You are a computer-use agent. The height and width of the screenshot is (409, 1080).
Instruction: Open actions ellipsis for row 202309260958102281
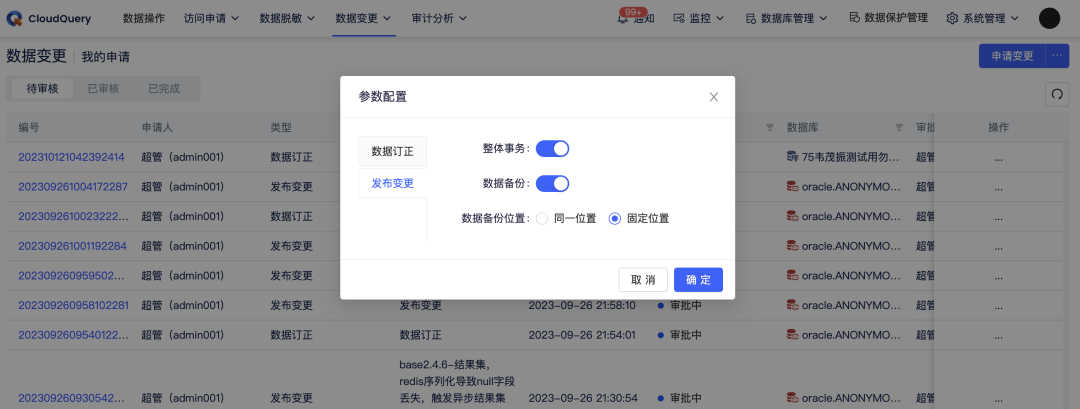click(x=999, y=305)
